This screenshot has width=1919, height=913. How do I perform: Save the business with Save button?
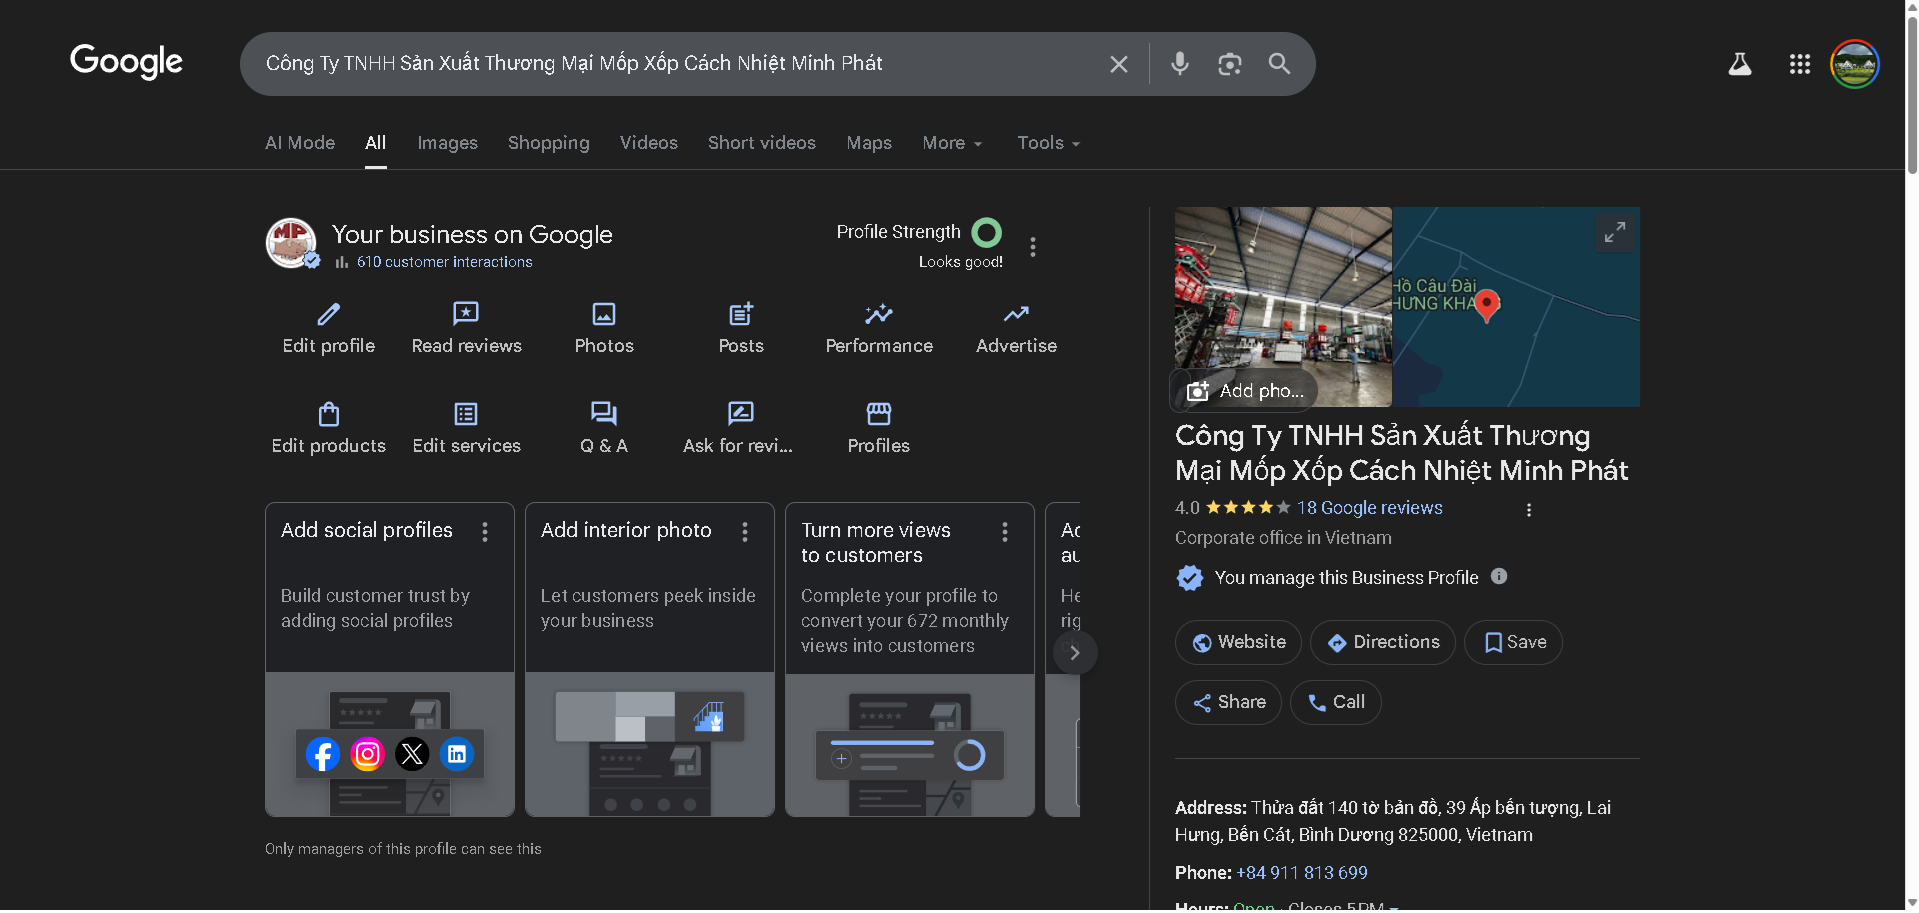1513,643
